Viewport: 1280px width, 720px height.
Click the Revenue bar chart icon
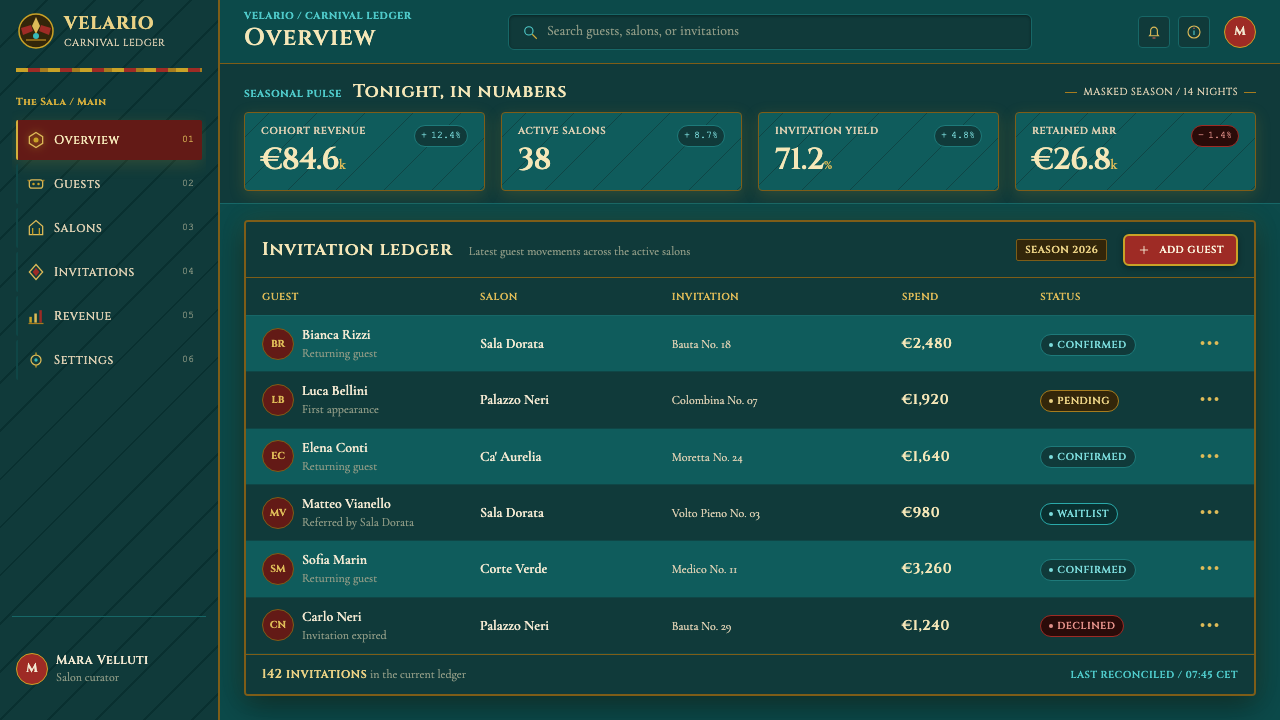pos(36,316)
